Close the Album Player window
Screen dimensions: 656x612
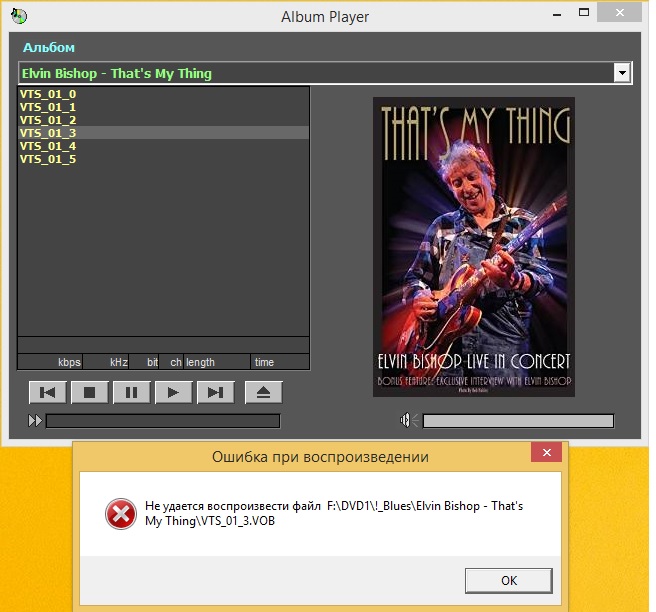620,13
